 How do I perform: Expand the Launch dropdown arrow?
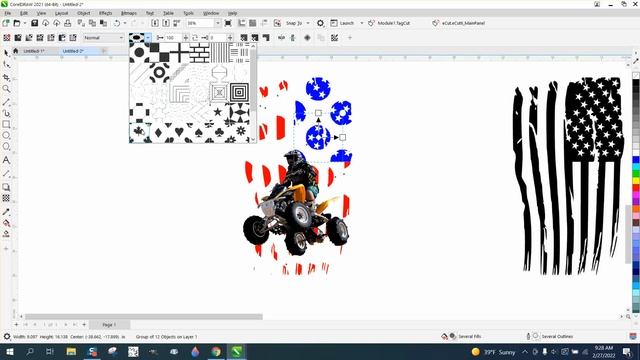362,23
